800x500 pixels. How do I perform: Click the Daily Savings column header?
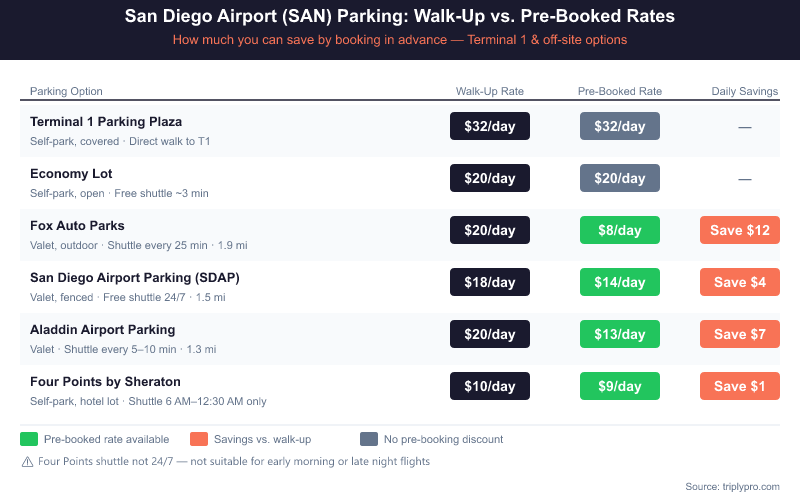click(x=744, y=91)
